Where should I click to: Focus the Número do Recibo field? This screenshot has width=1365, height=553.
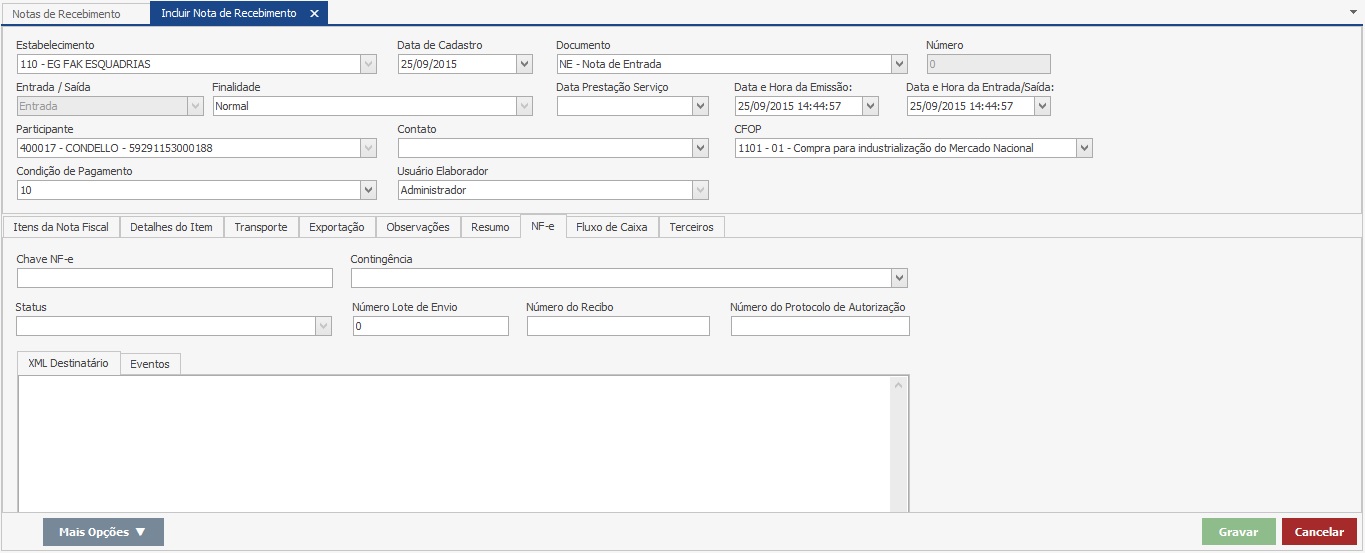pyautogui.click(x=618, y=326)
